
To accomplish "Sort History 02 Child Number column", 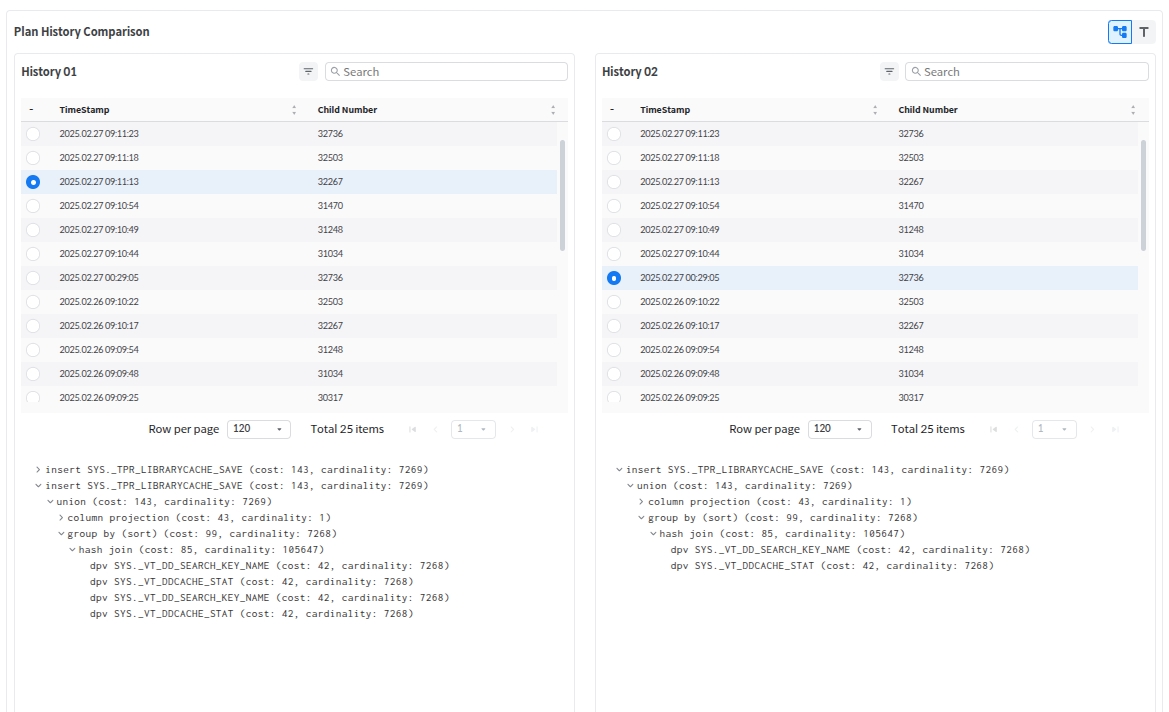I will pos(1133,110).
